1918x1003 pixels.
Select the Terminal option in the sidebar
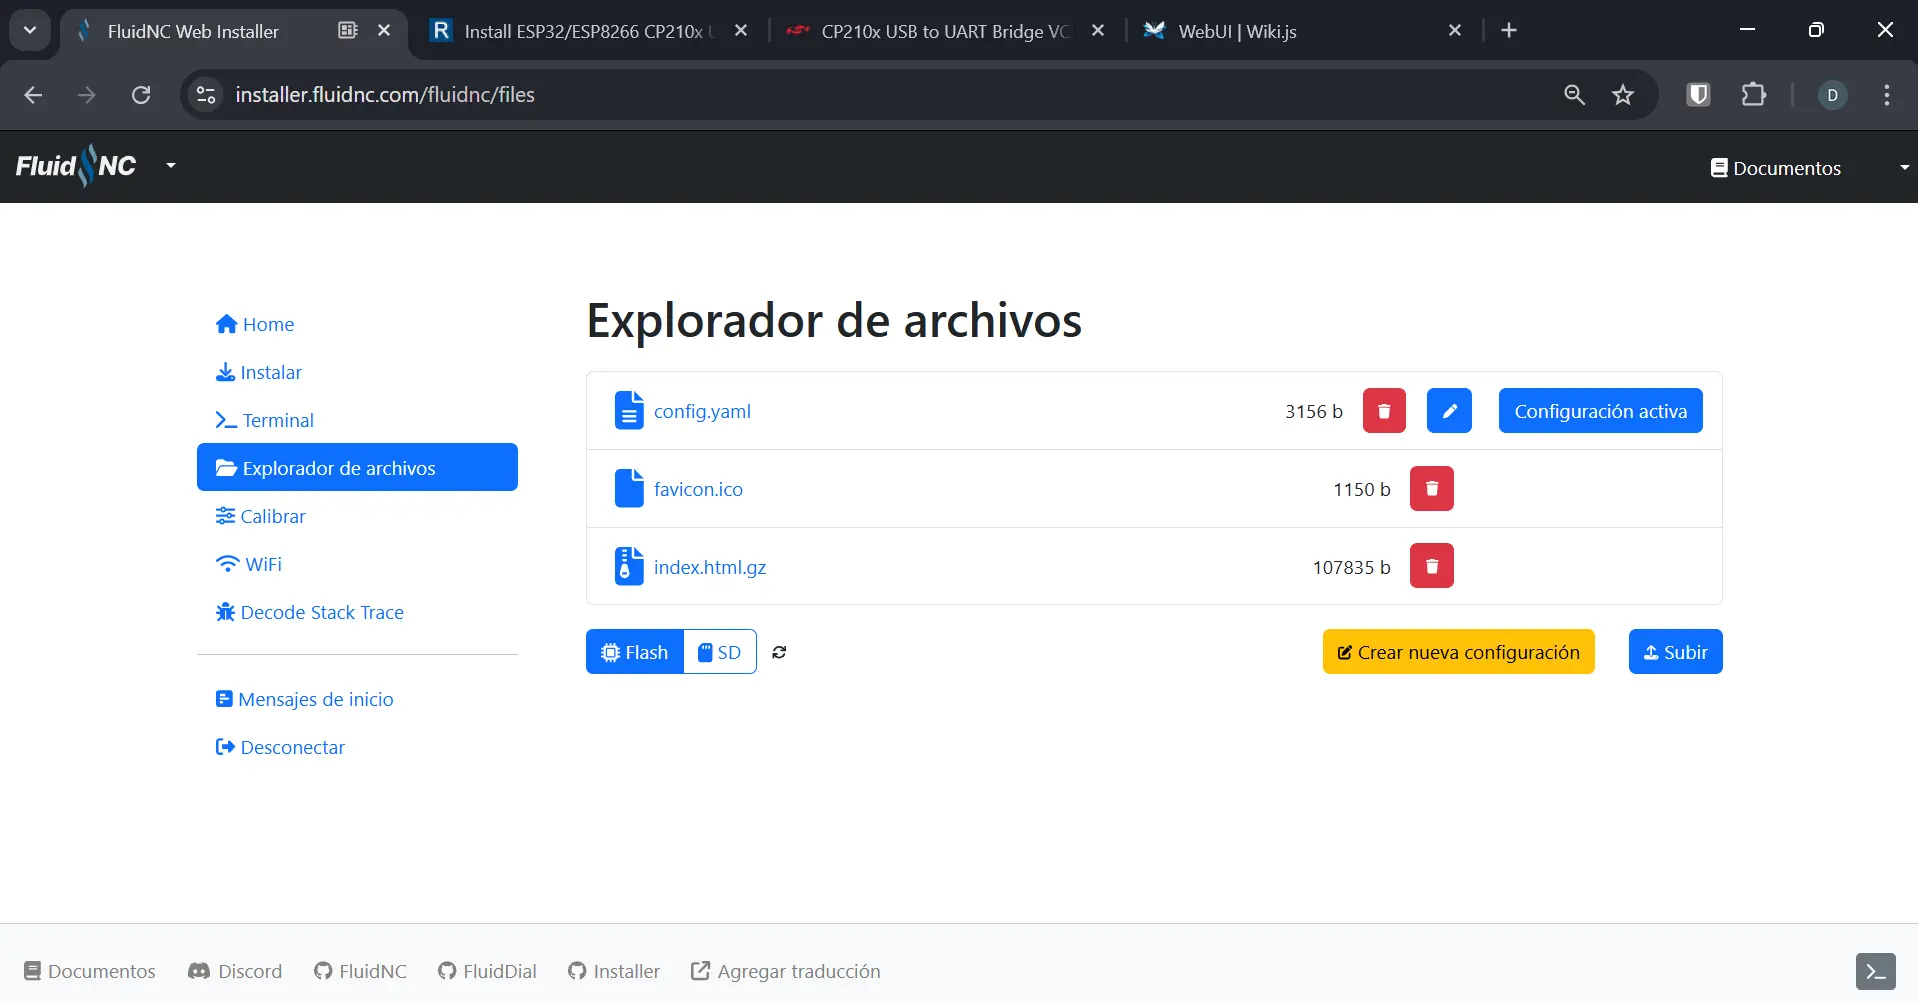tap(276, 419)
